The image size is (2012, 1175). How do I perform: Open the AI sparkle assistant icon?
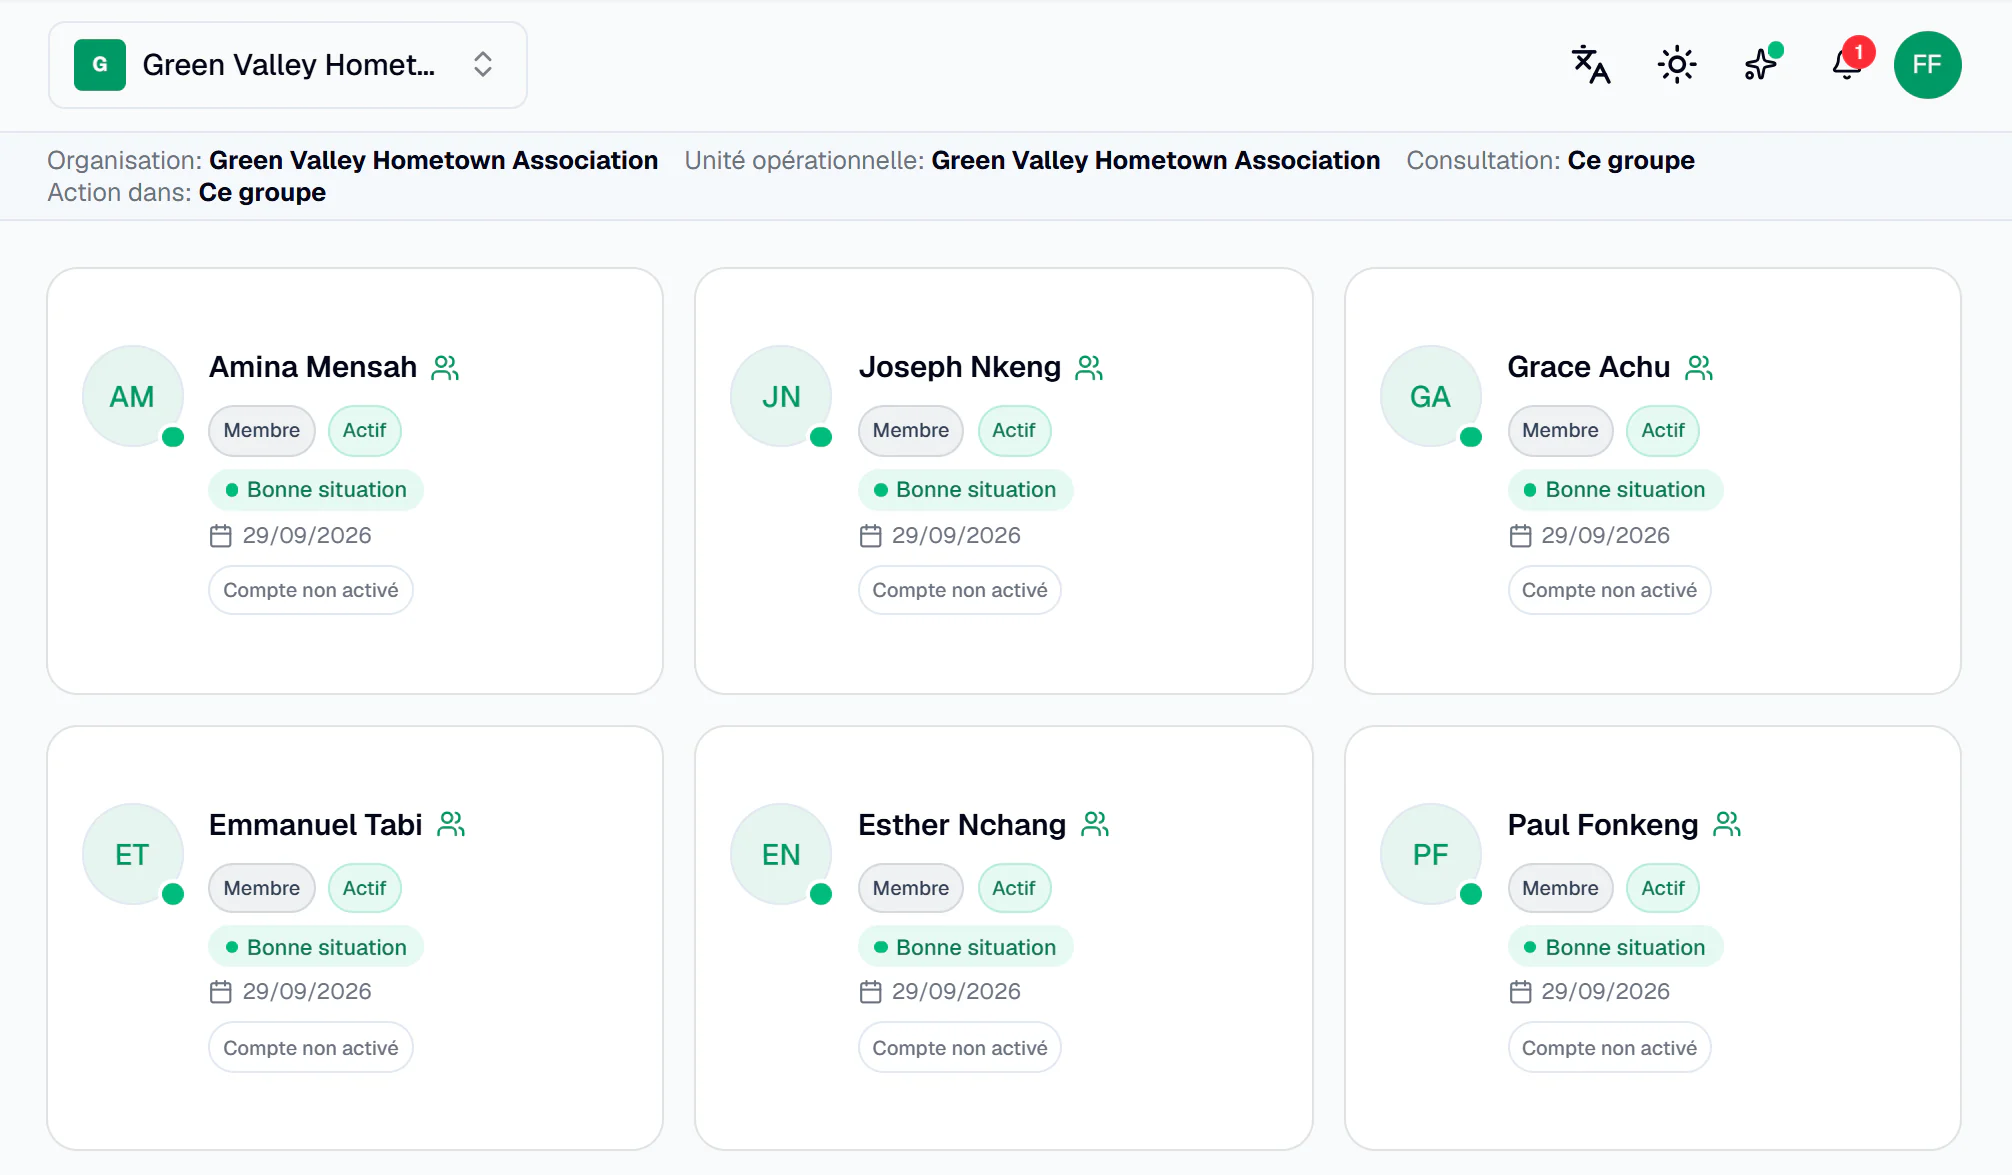tap(1762, 65)
